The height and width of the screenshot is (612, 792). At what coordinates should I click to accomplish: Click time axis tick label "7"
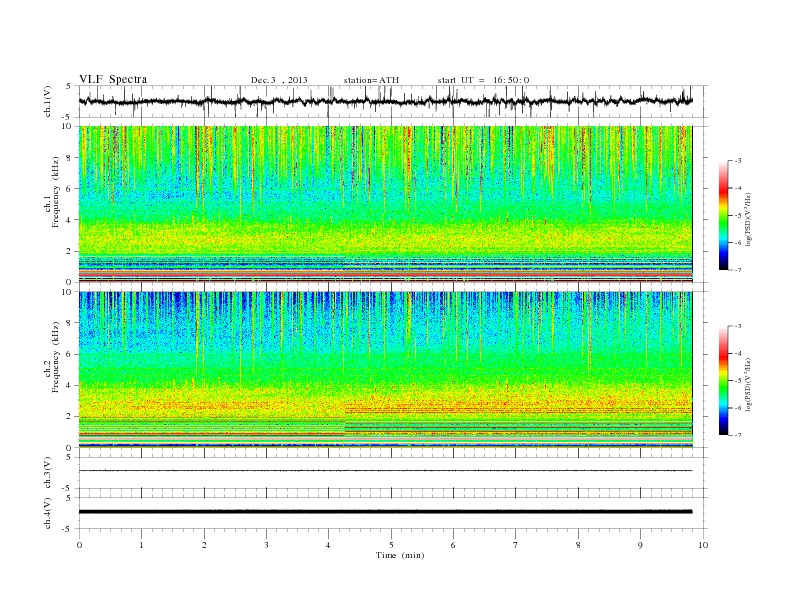516,545
